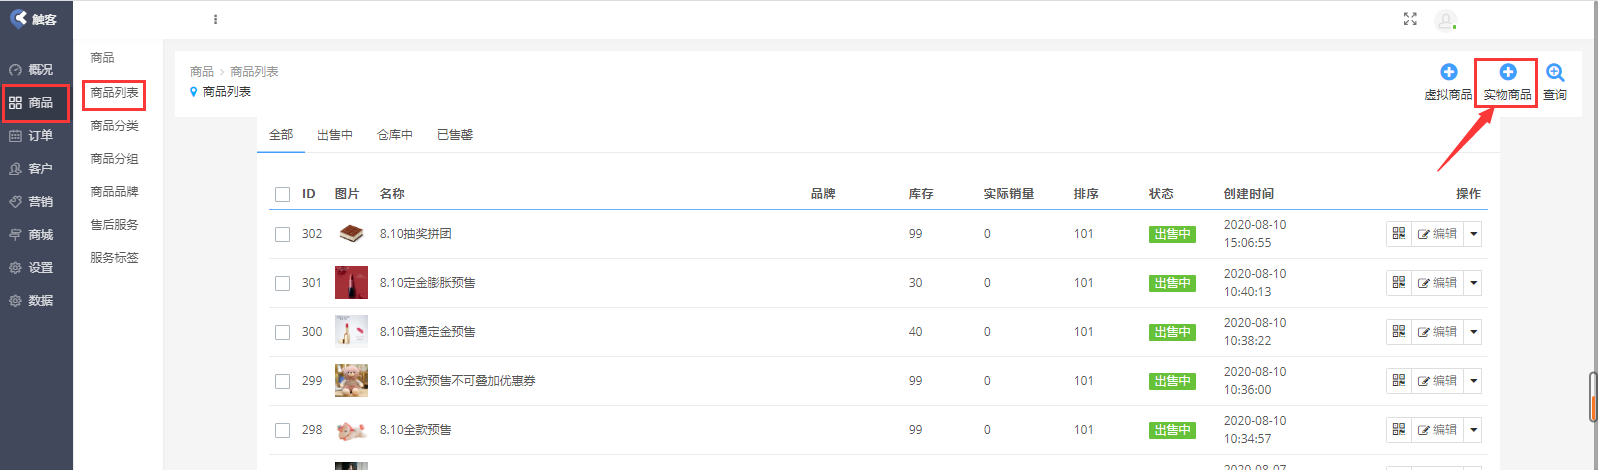
Task: Check the box for product 300
Action: [x=282, y=332]
